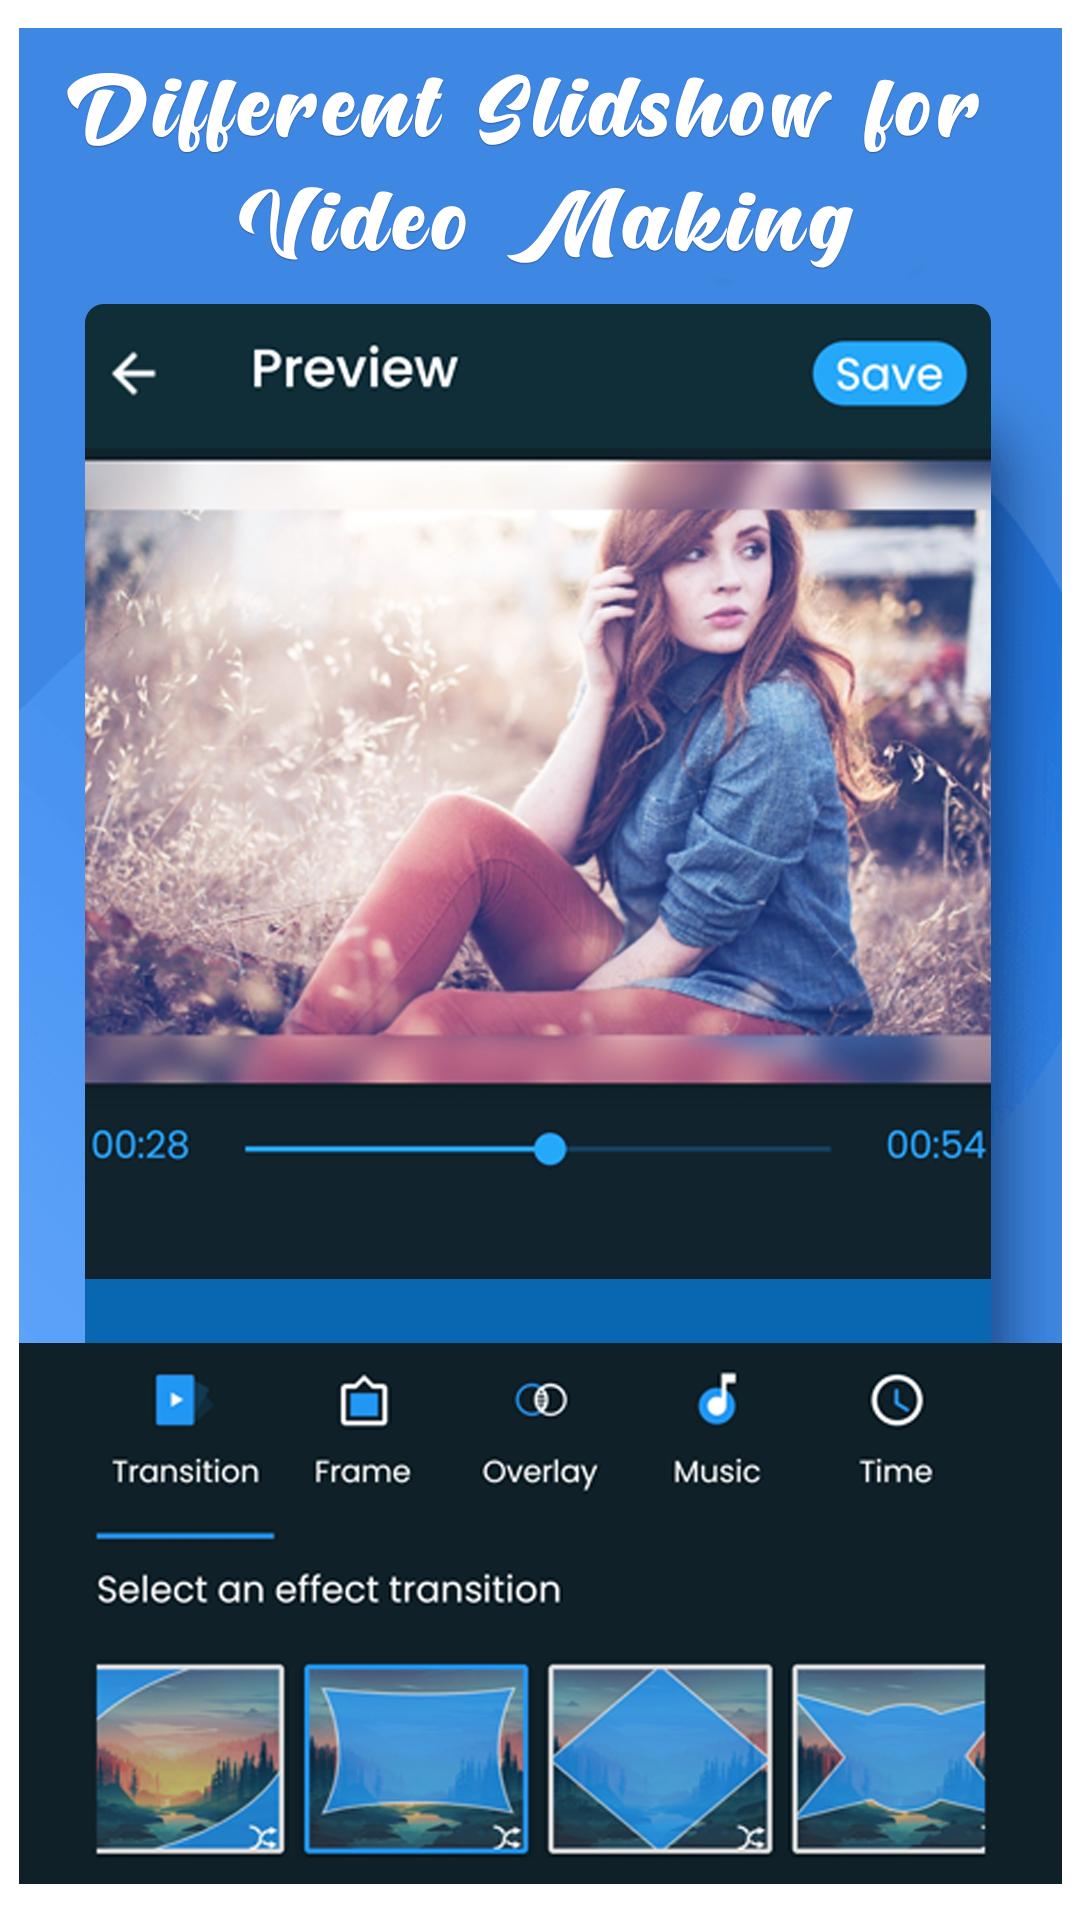This screenshot has width=1080, height=1920.
Task: Click shuffle icon on the pincushion transition thumbnail
Action: pyautogui.click(x=507, y=1836)
